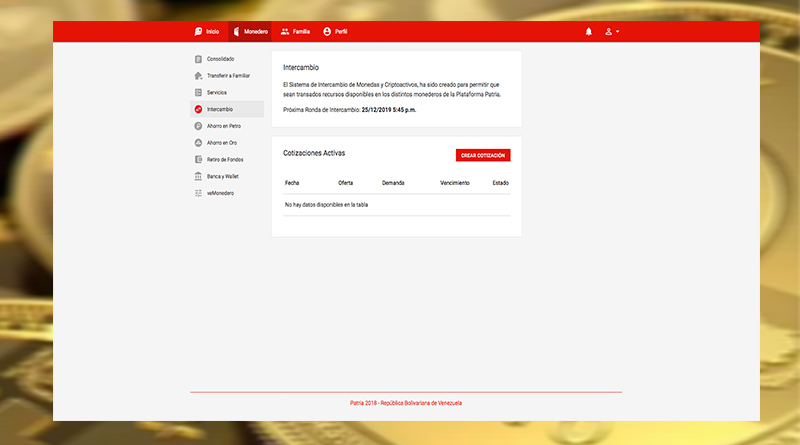Screen dimensions: 800x445
Task: Click the Inicio speech-bubble icon
Action: tap(198, 32)
